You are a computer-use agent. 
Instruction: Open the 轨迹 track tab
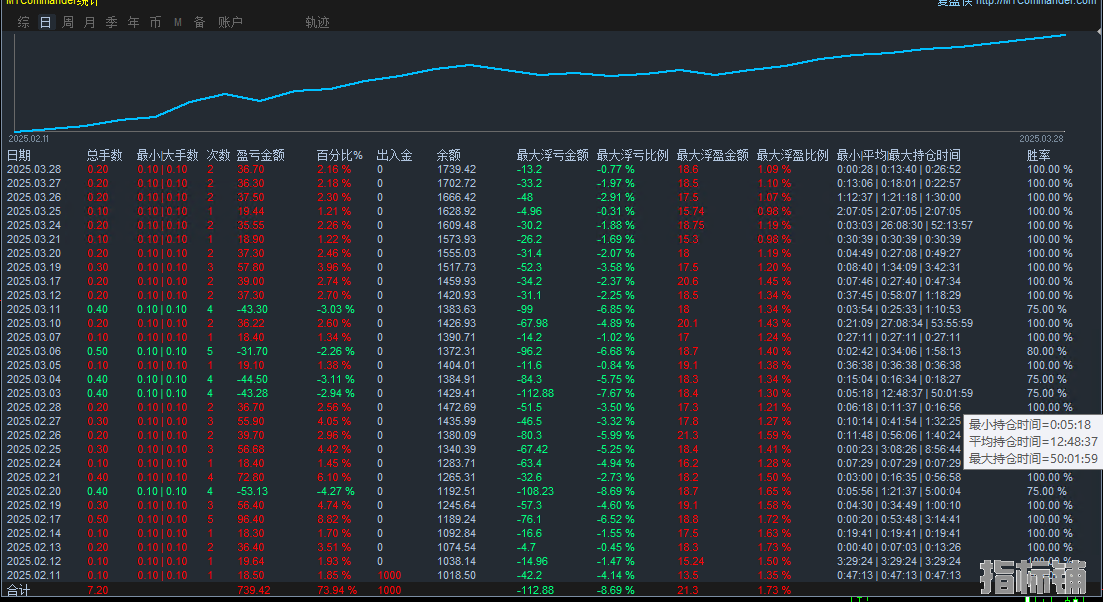317,22
